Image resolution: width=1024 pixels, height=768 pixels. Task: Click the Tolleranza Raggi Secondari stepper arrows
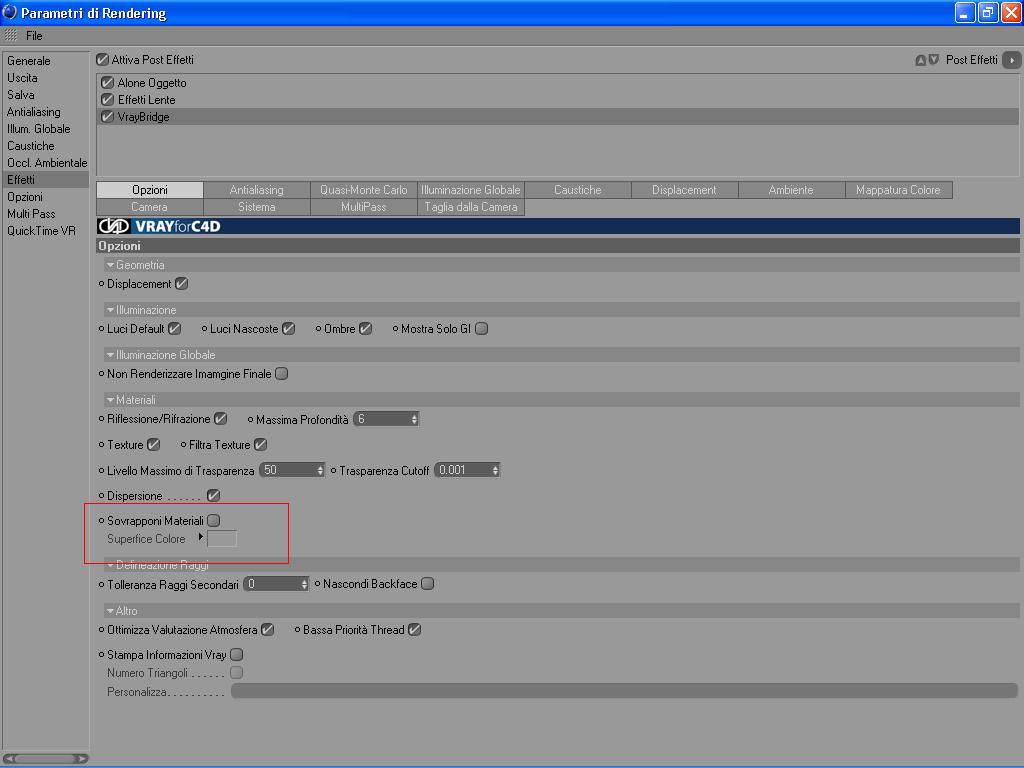coord(304,584)
